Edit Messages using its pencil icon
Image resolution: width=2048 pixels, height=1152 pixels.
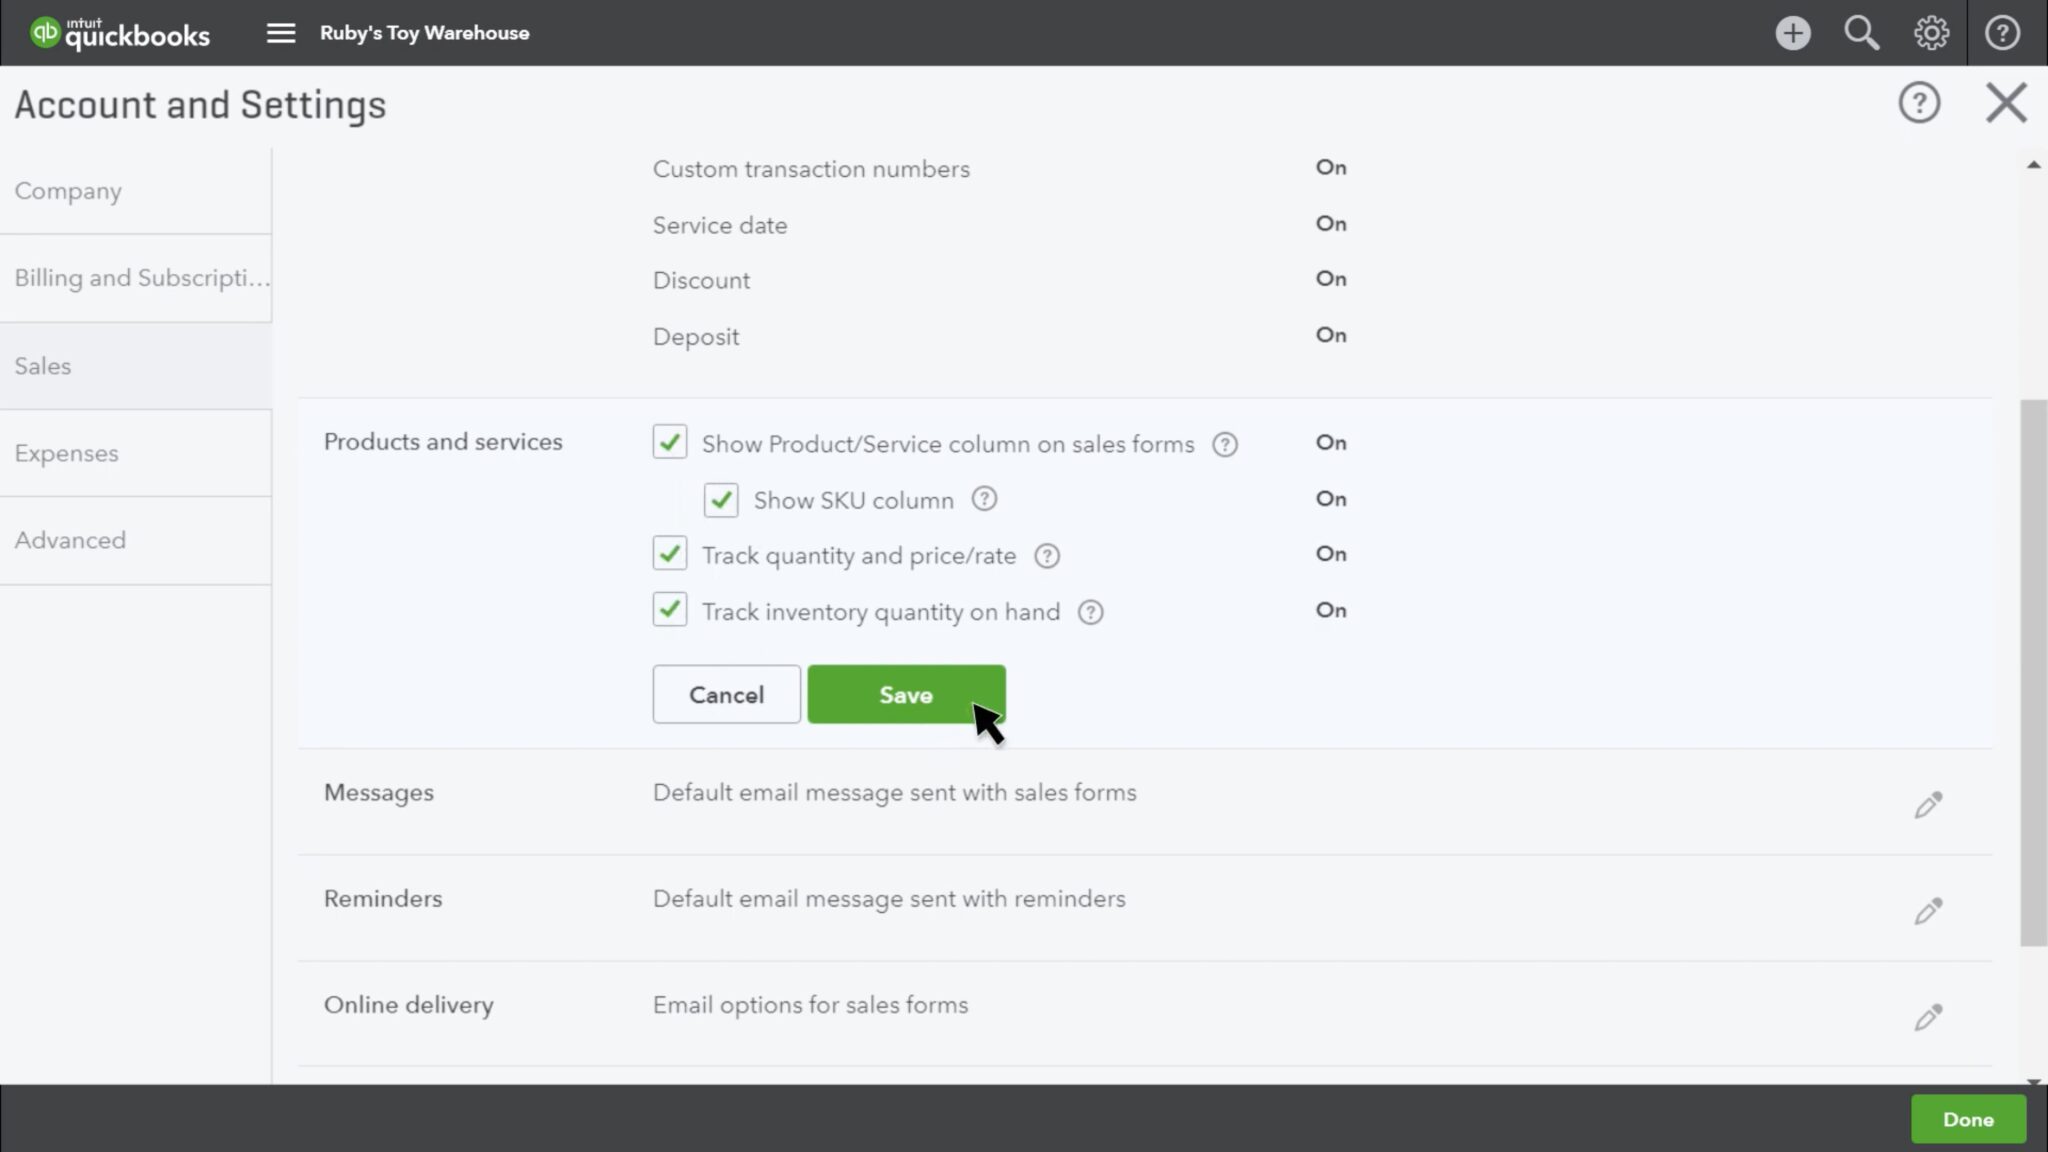(x=1928, y=804)
